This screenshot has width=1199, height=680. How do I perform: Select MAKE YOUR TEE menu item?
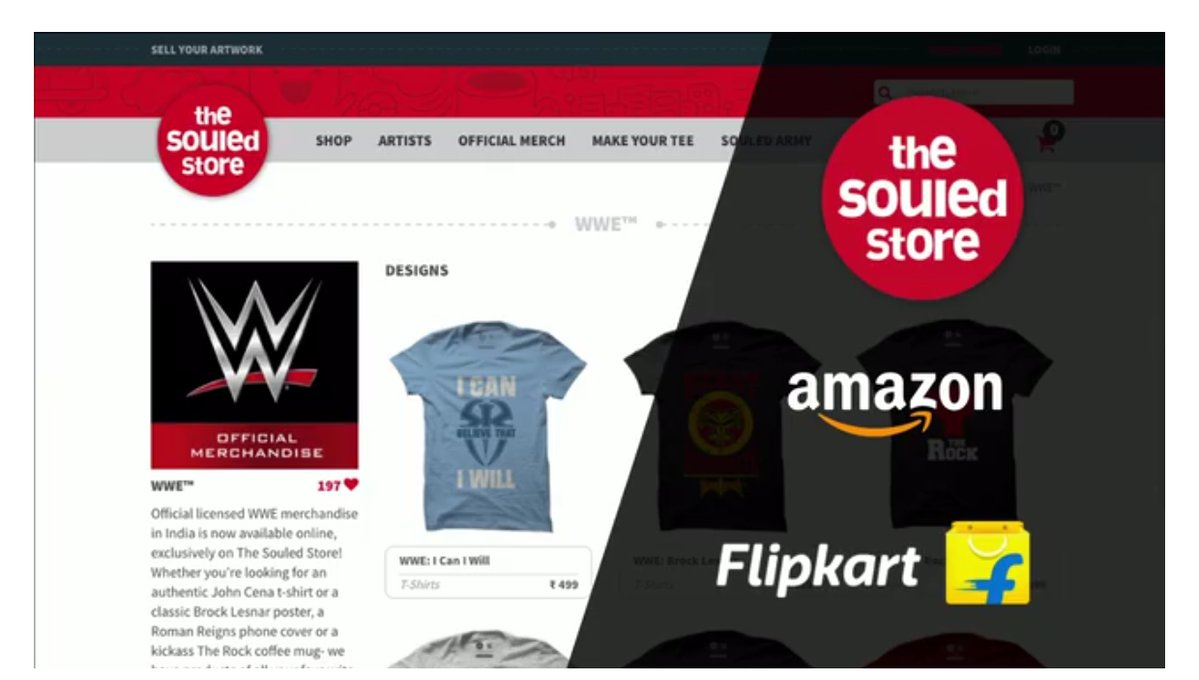click(x=642, y=141)
